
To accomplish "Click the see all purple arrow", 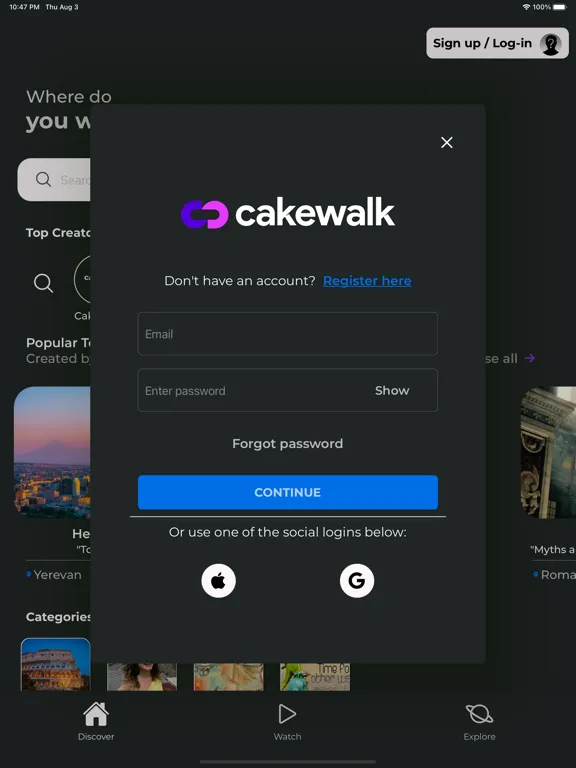I will [529, 358].
